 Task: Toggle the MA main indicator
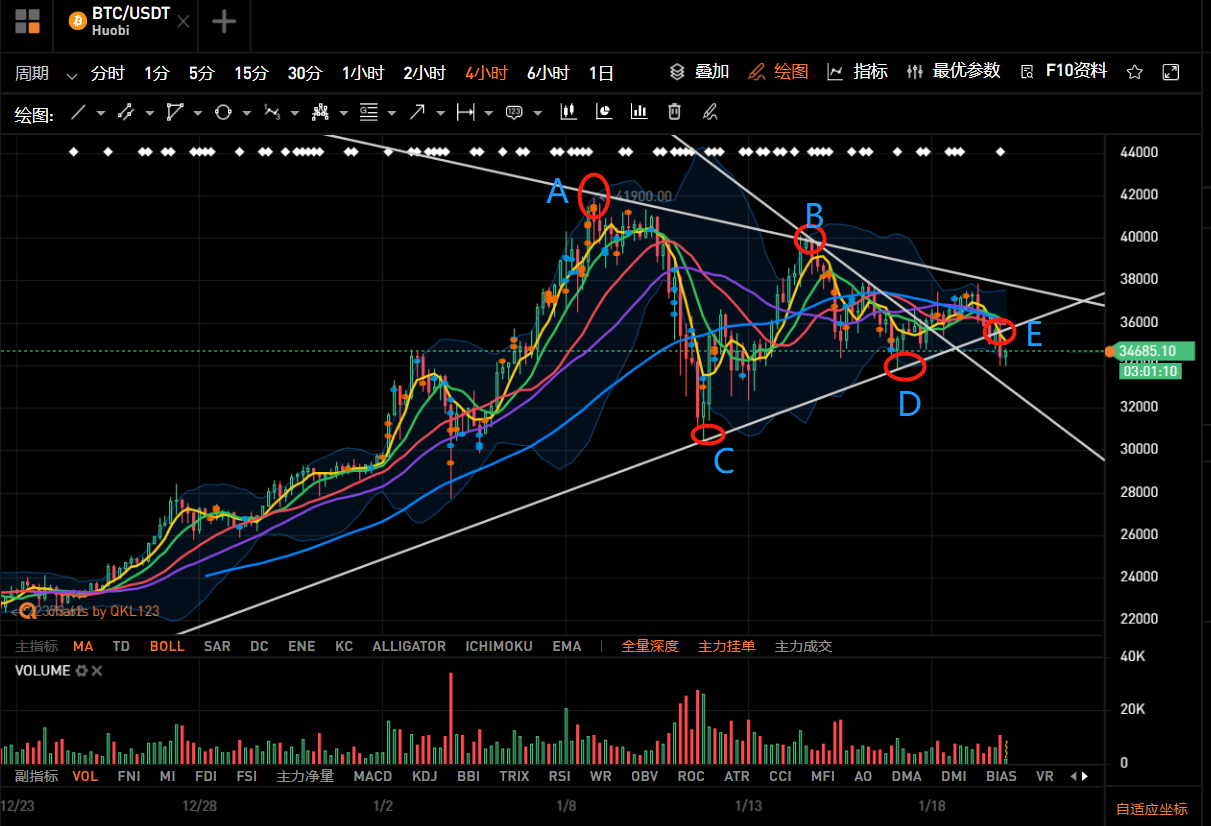83,646
